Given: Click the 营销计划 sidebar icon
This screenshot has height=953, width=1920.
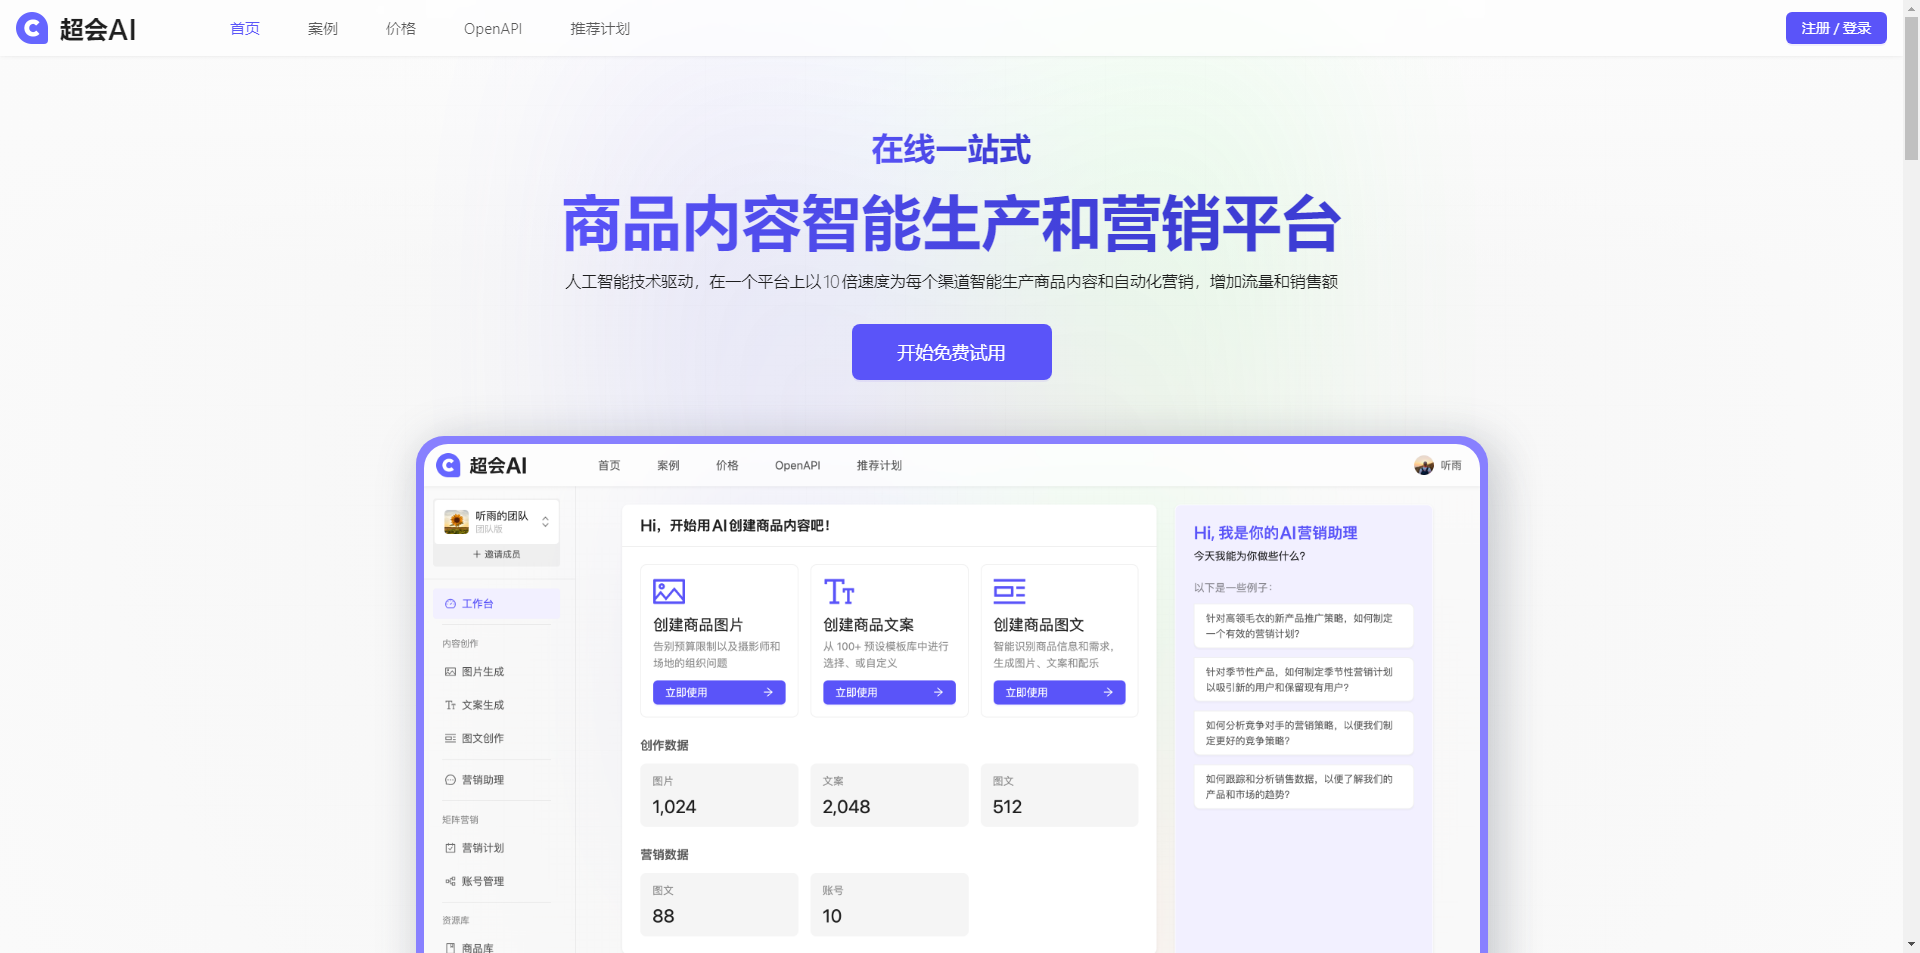Looking at the screenshot, I should 450,848.
